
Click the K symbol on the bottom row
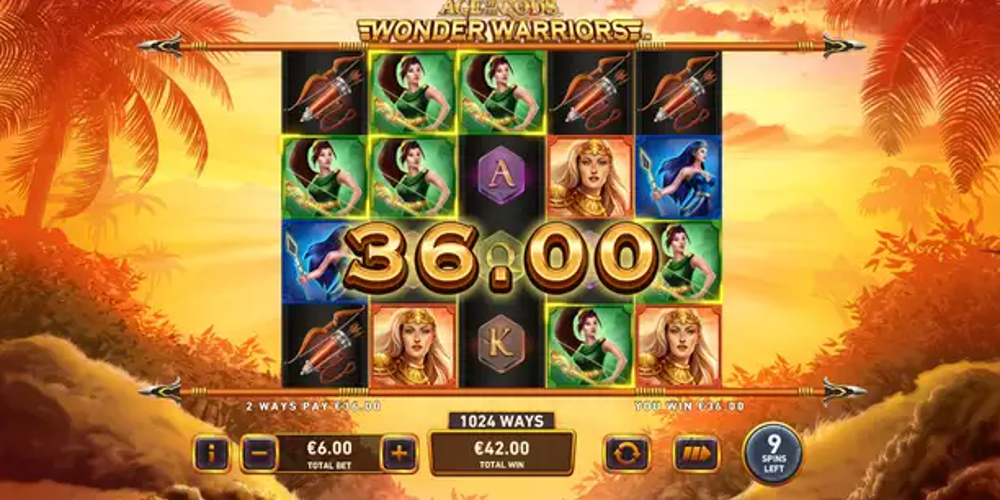tap(501, 344)
